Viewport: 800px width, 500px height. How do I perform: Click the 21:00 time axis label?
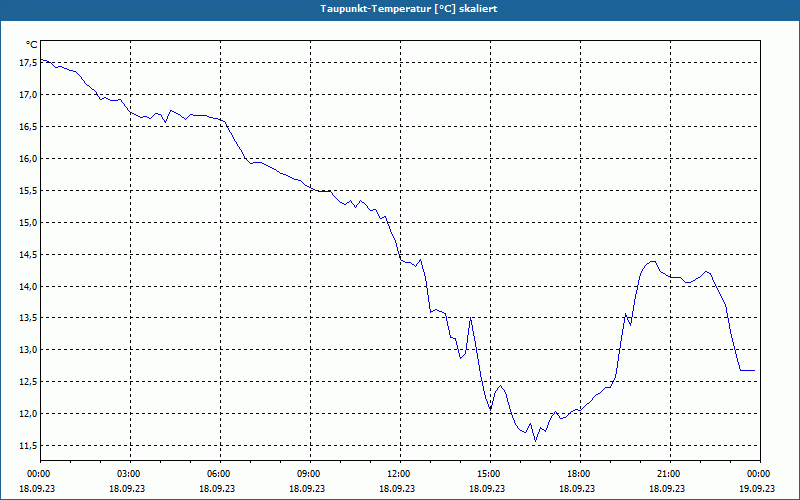pyautogui.click(x=670, y=474)
